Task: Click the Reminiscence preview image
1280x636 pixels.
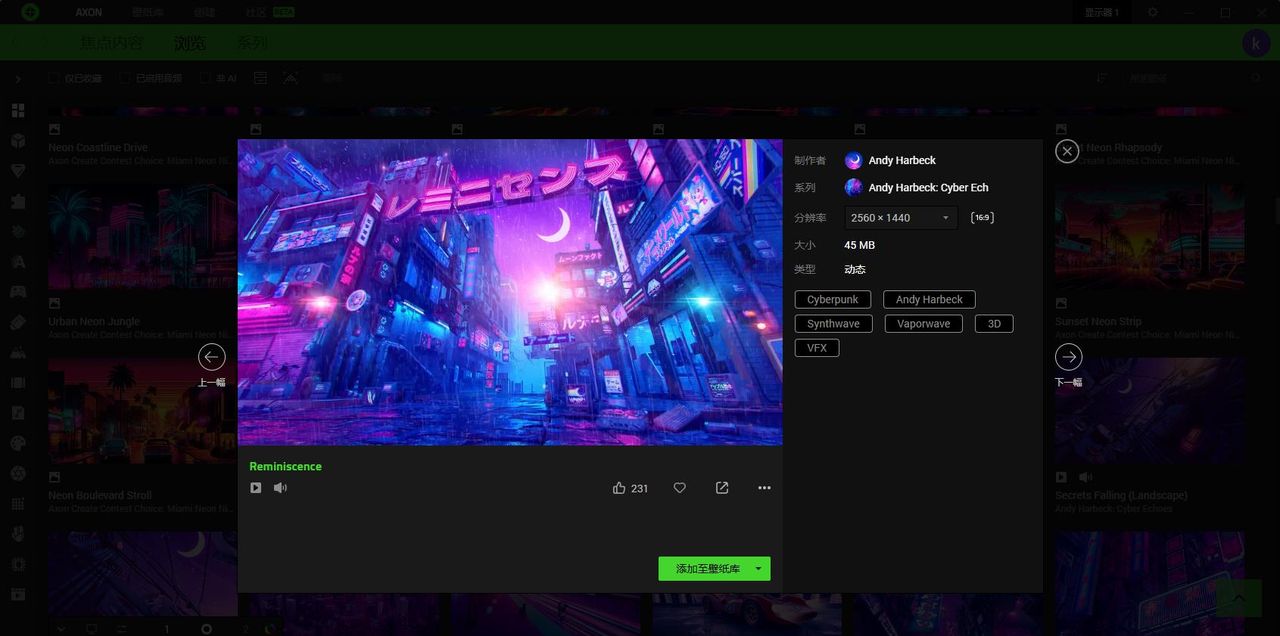Action: click(510, 292)
